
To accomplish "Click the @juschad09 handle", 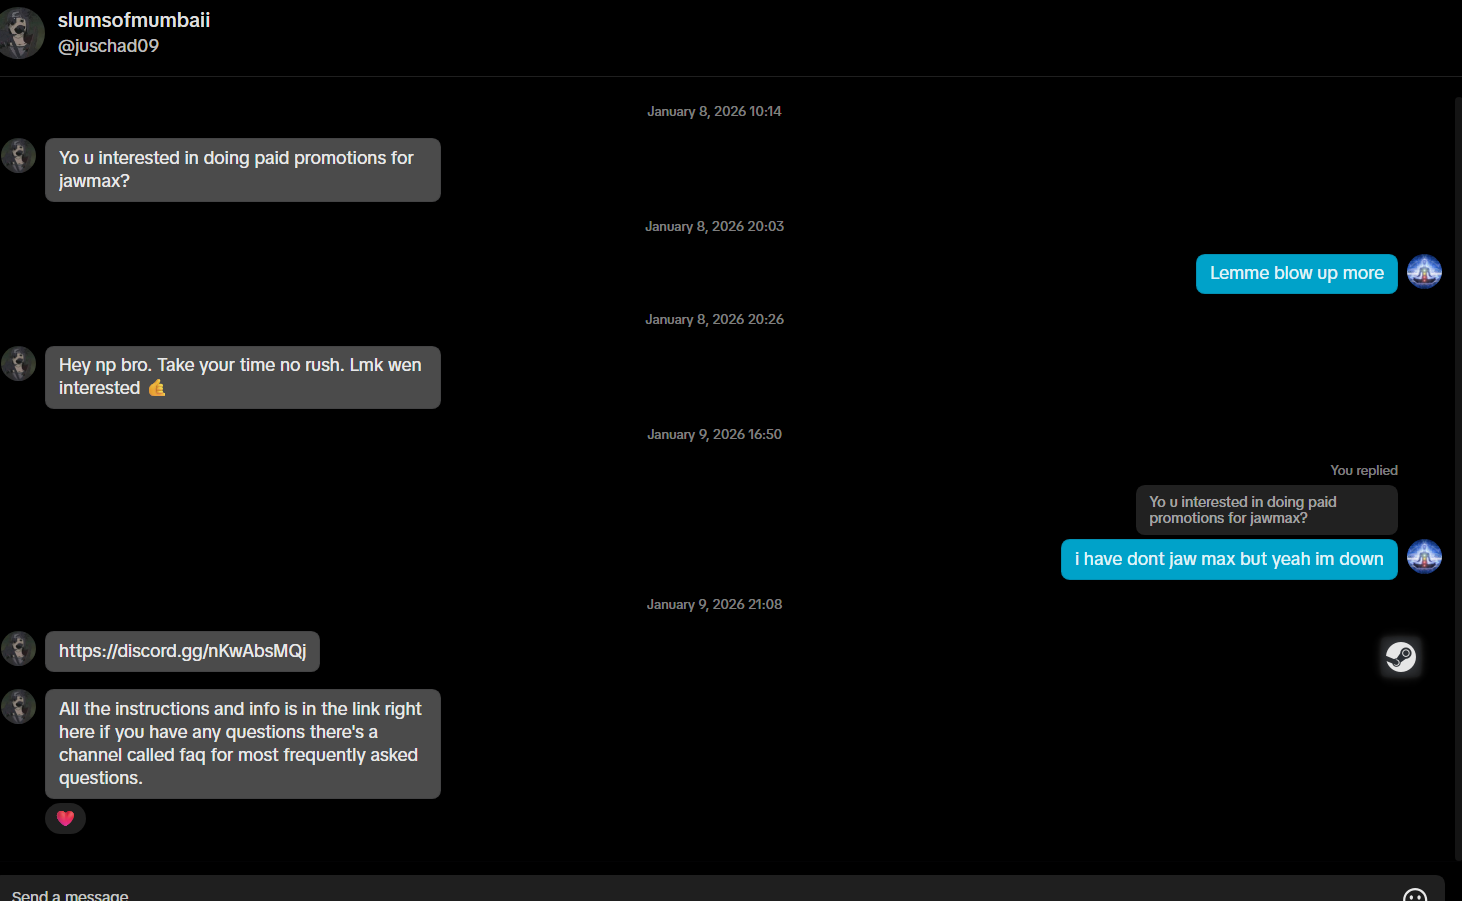I will [108, 46].
